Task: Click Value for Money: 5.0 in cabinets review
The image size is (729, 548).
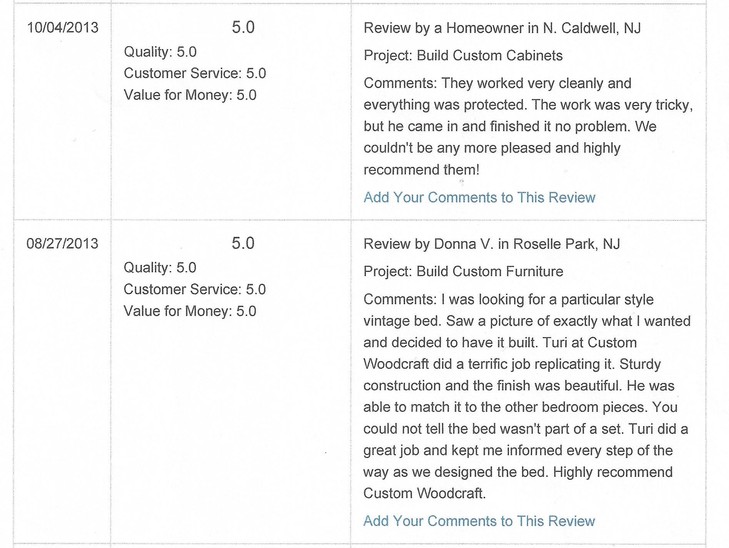Action: point(190,95)
